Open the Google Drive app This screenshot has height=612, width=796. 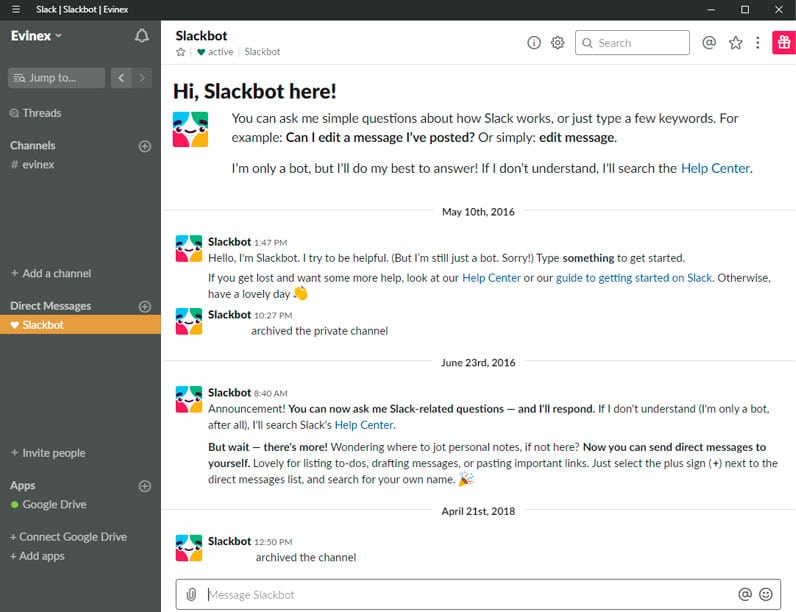click(48, 504)
